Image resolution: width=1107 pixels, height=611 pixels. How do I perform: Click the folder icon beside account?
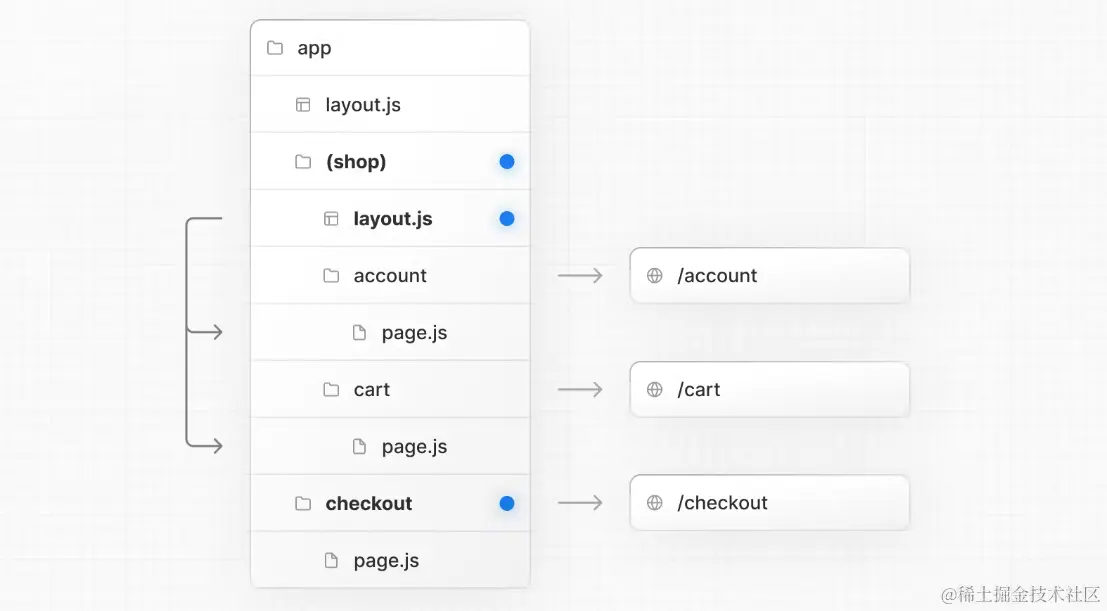tap(331, 276)
